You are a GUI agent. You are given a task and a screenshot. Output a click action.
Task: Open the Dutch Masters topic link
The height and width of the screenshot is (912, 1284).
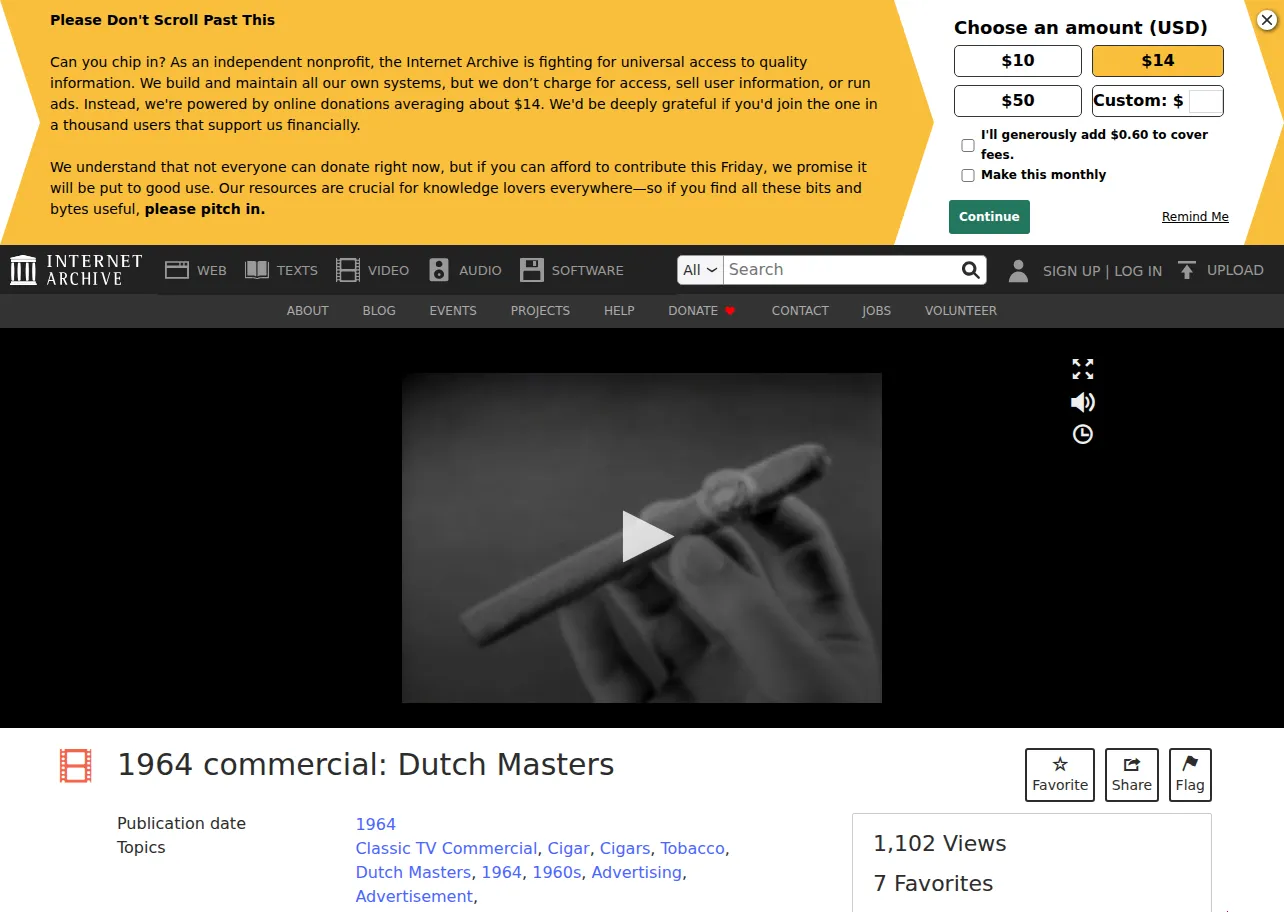coord(413,872)
